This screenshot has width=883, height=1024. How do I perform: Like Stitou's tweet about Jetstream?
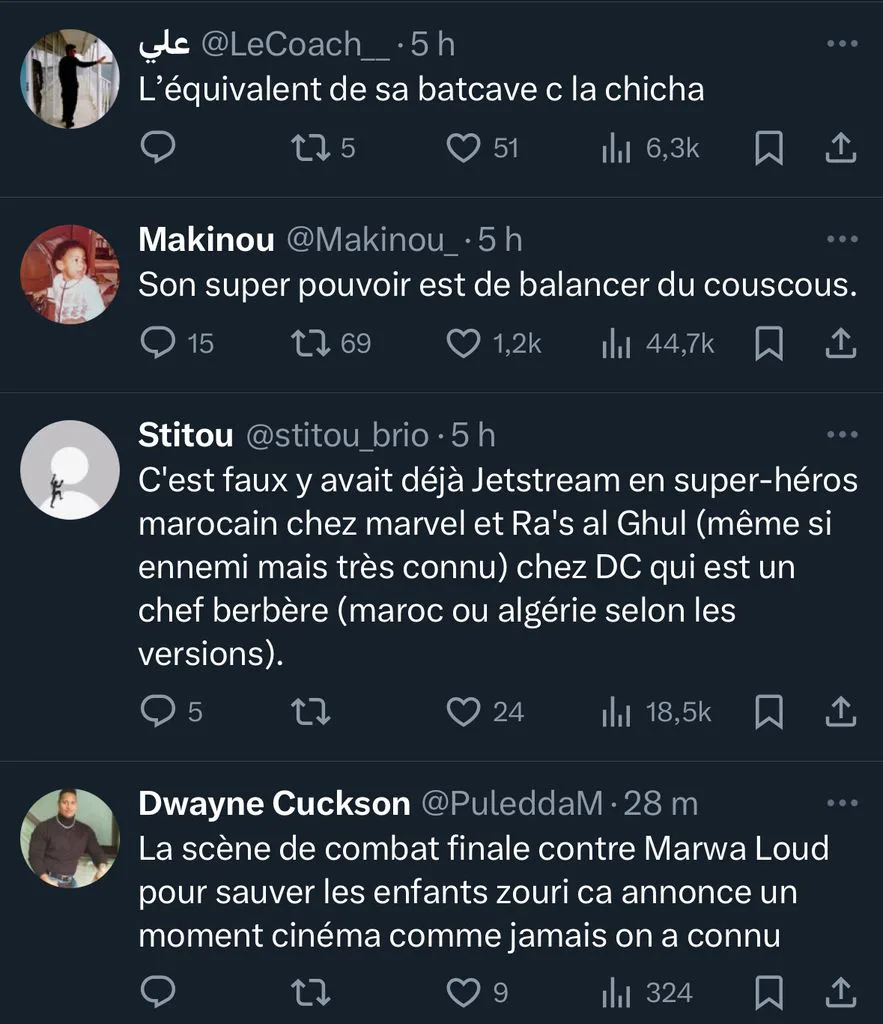coord(463,712)
